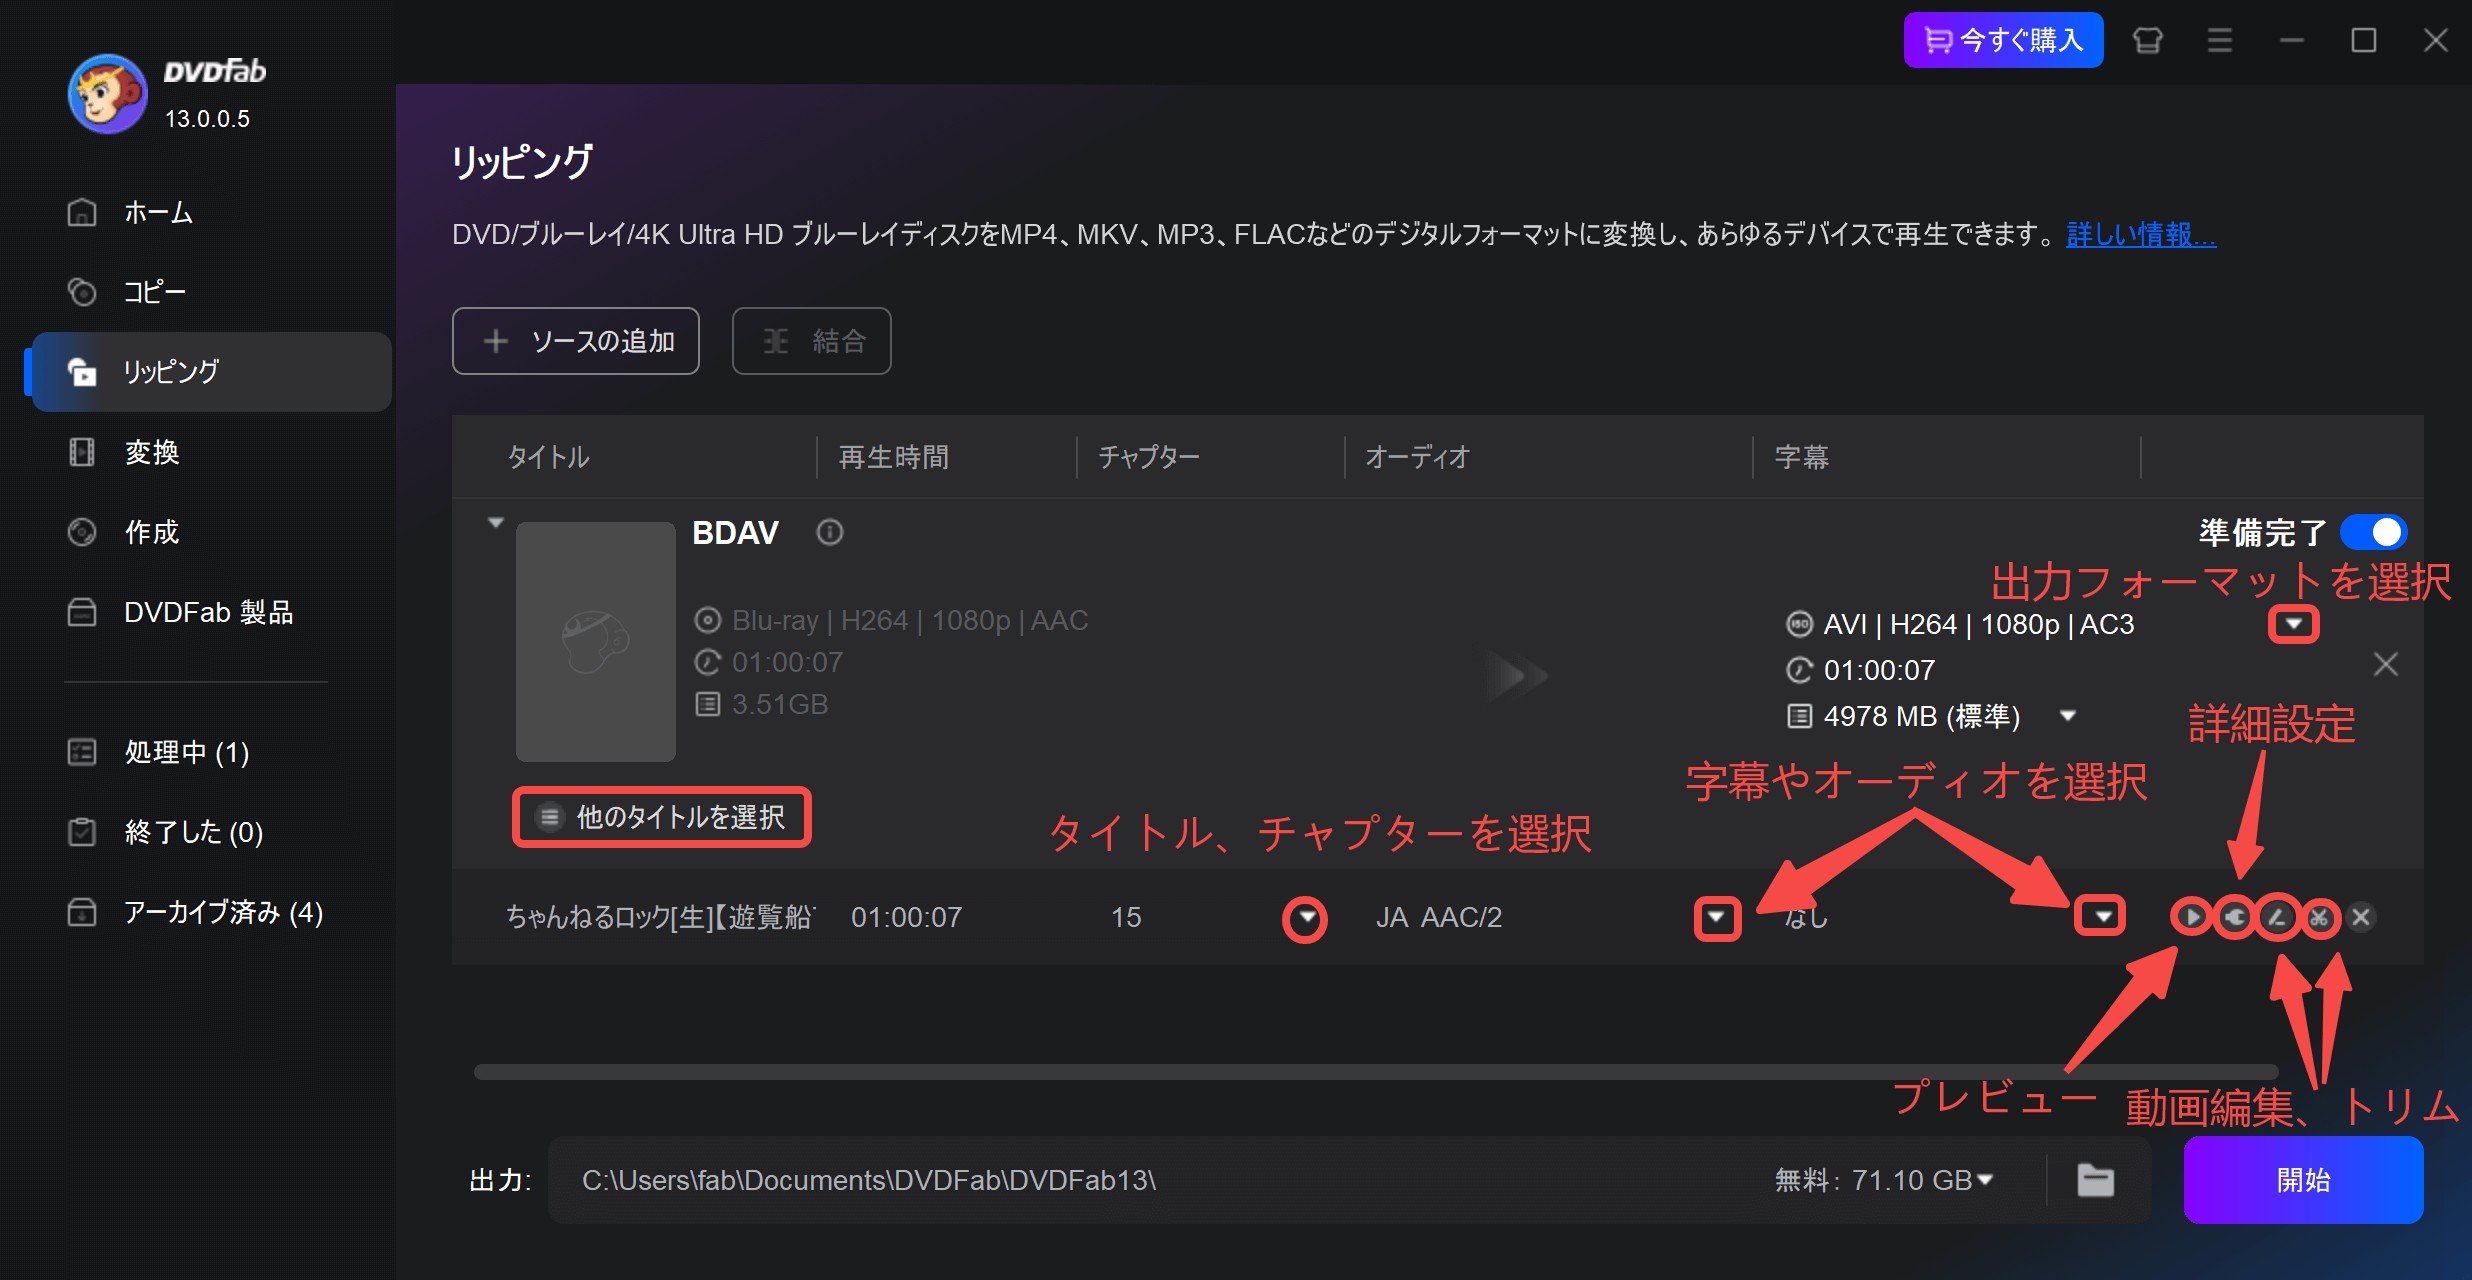
Task: Open advanced settings wrench icon
Action: pos(2235,917)
